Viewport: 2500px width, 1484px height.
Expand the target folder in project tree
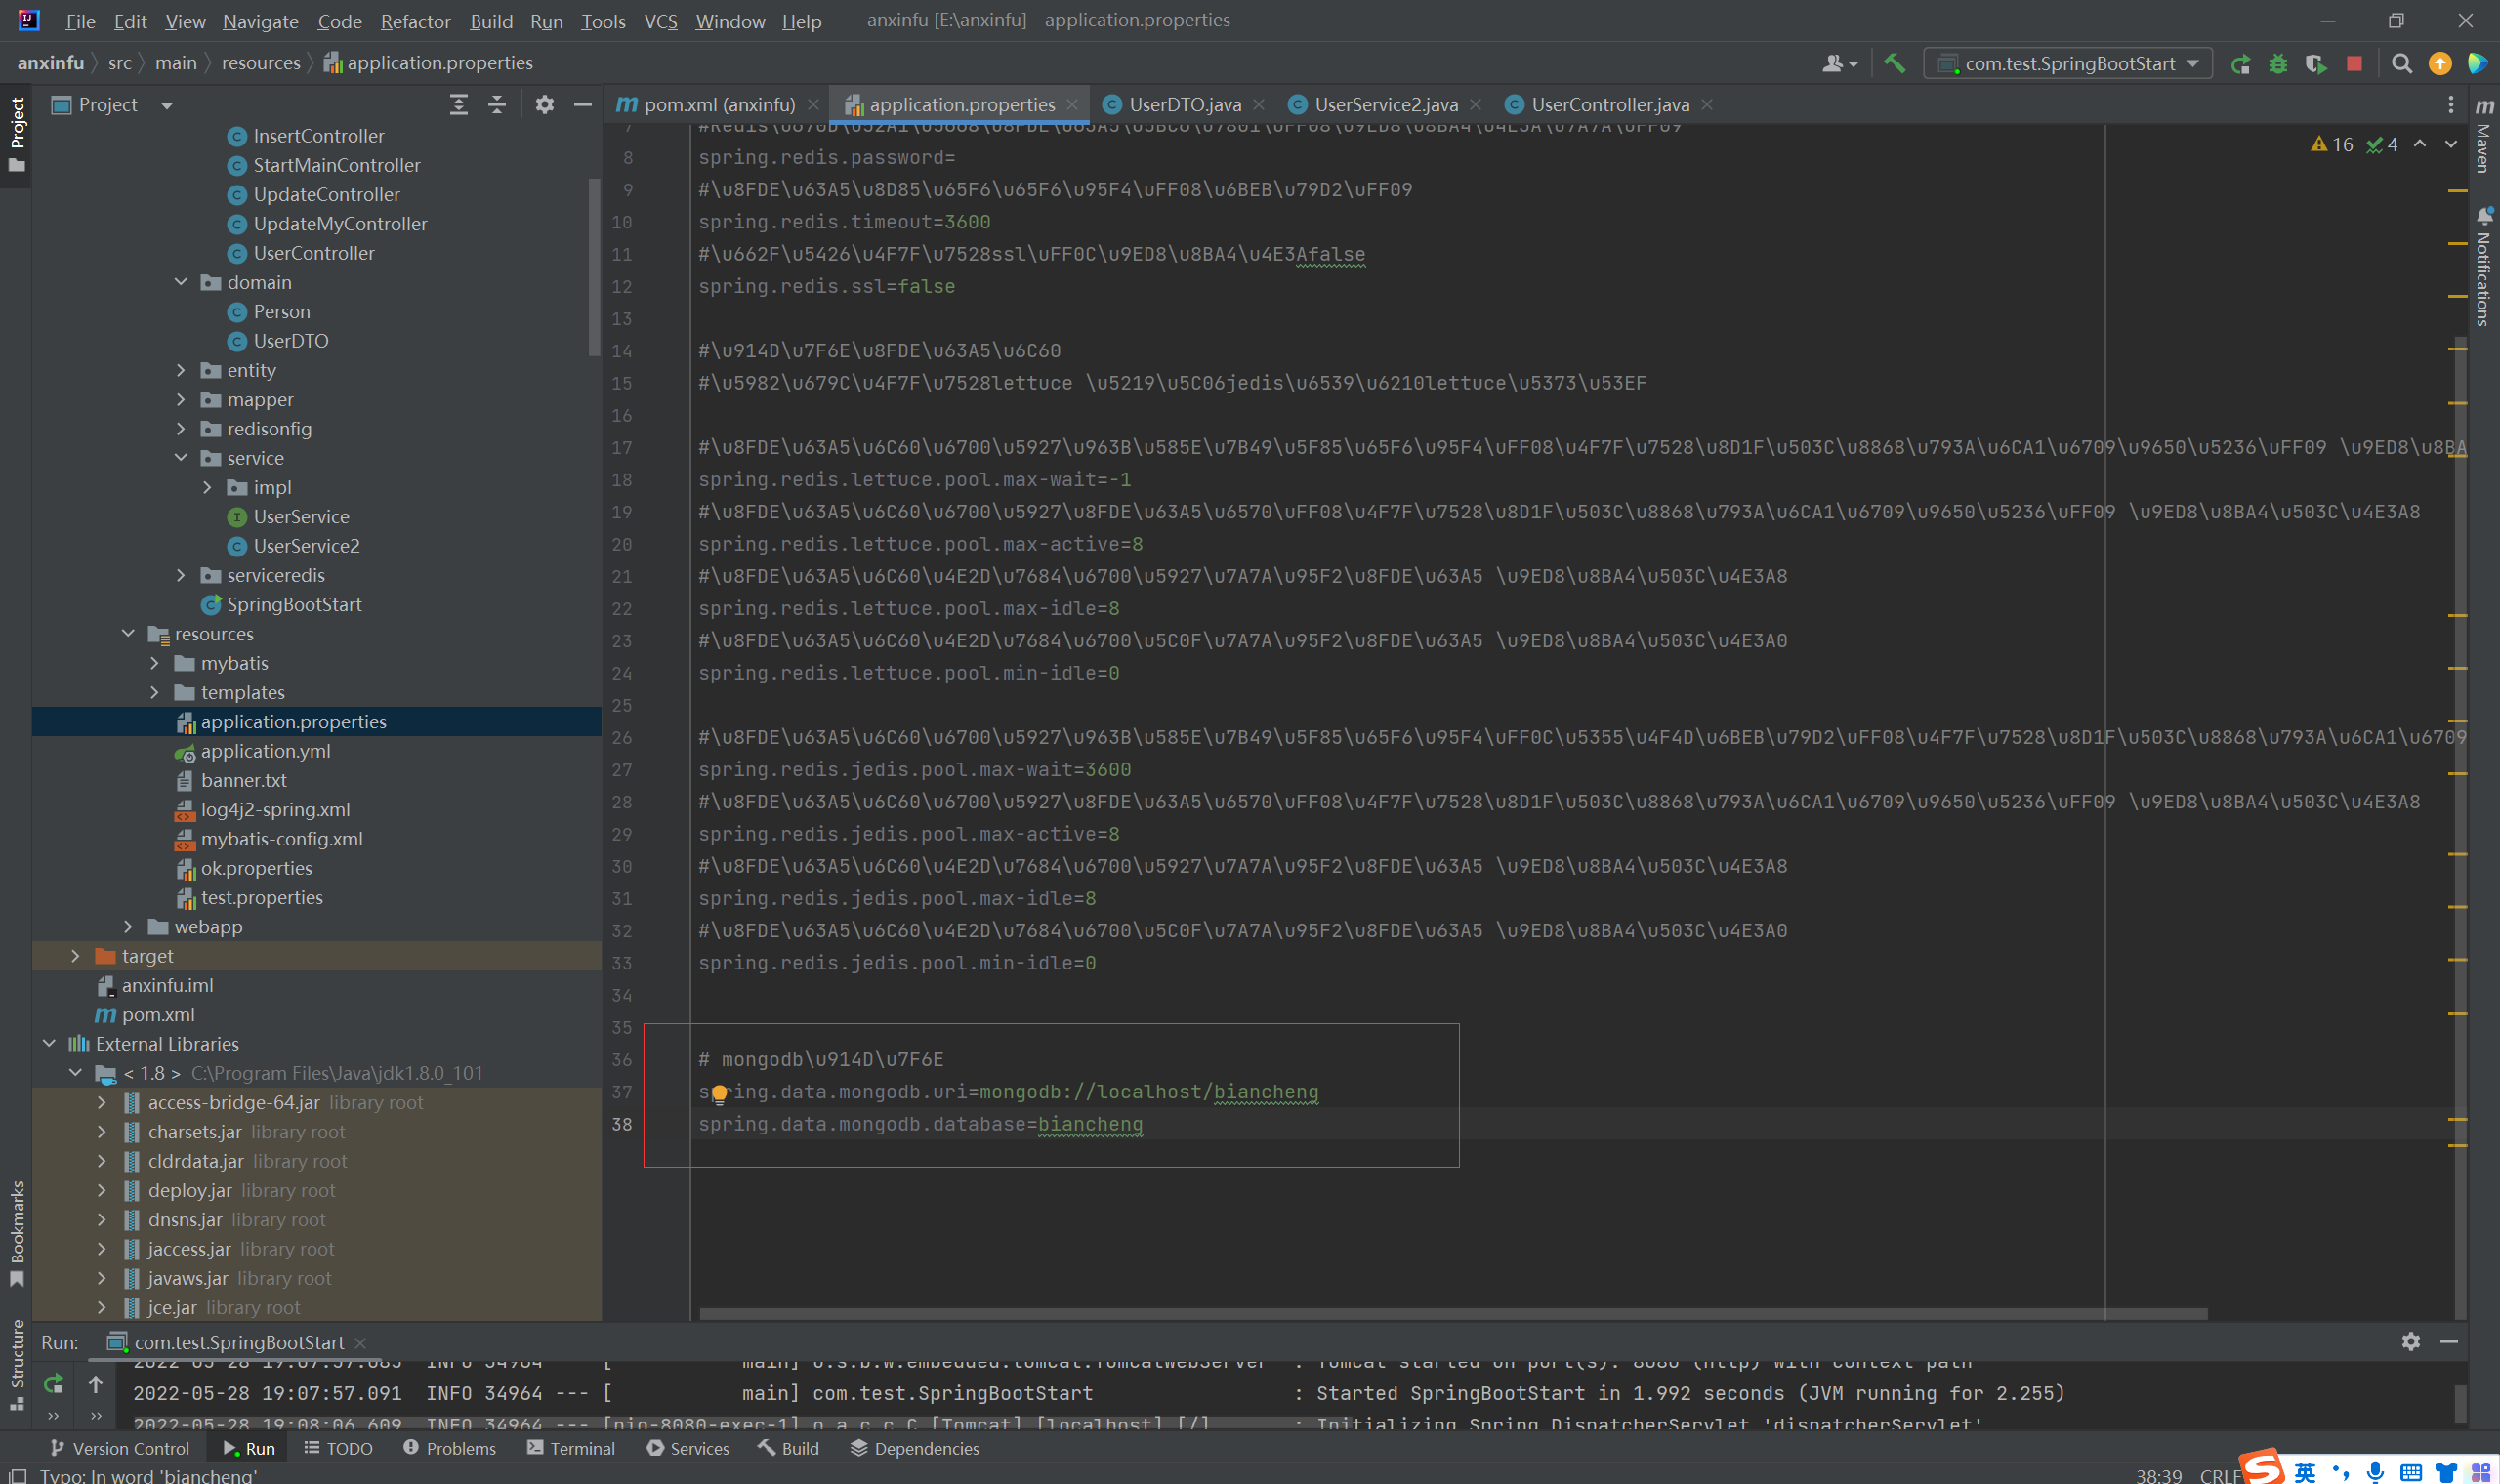tap(76, 956)
